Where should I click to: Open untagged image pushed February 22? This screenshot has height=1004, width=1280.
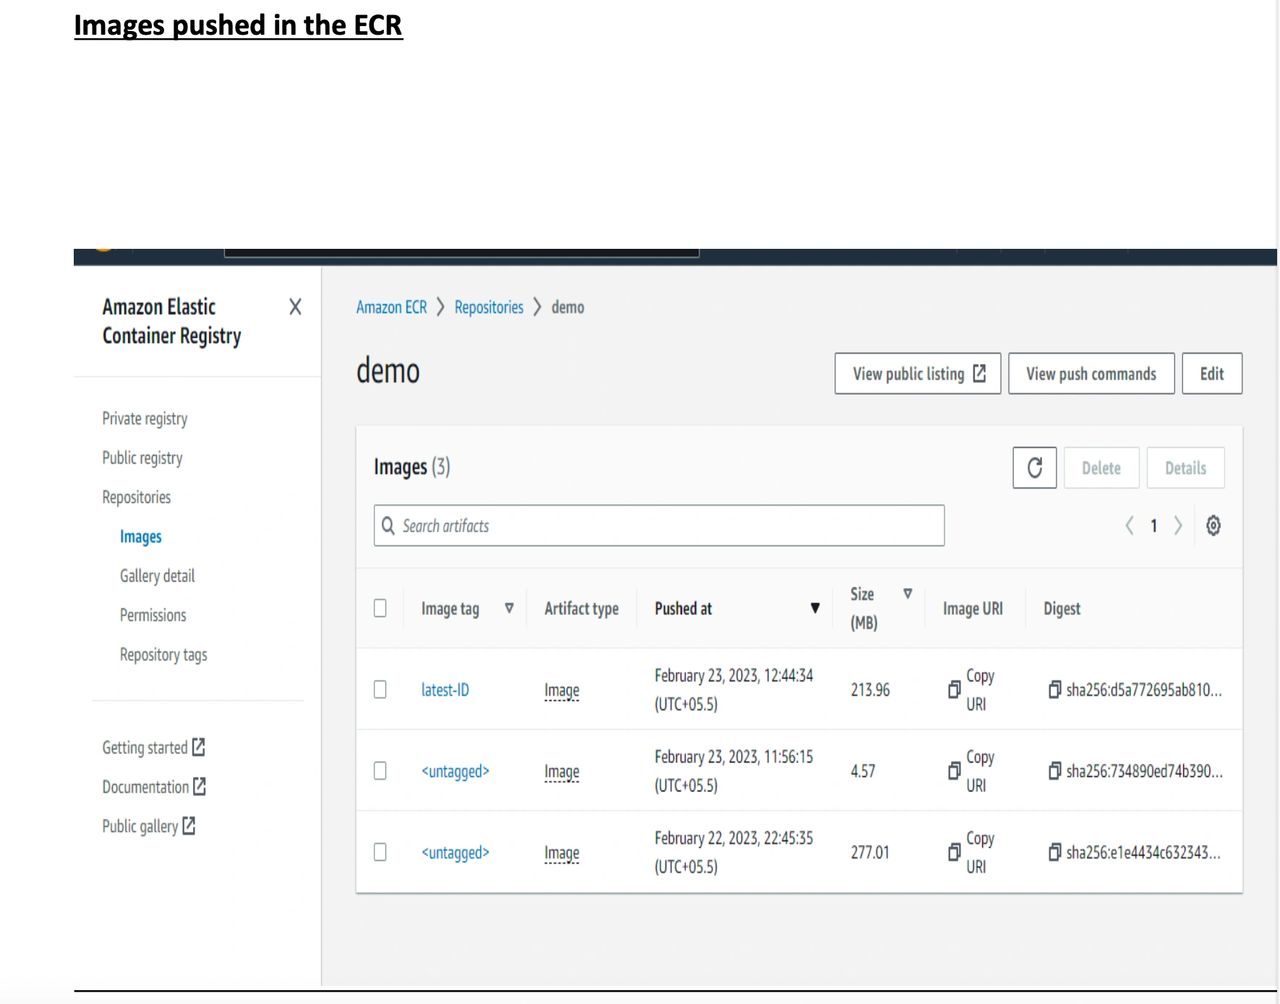pos(455,852)
